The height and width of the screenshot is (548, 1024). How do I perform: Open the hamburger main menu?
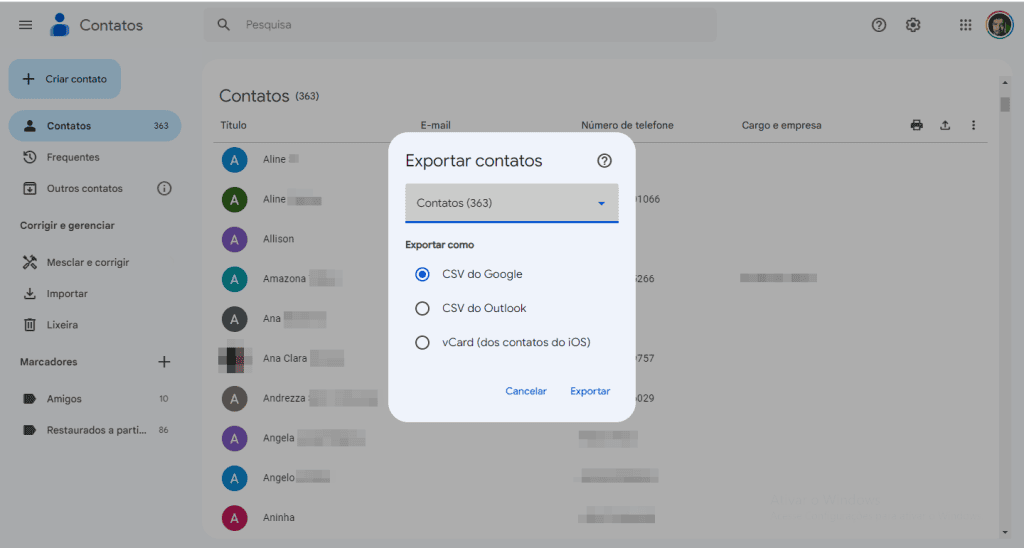click(25, 25)
